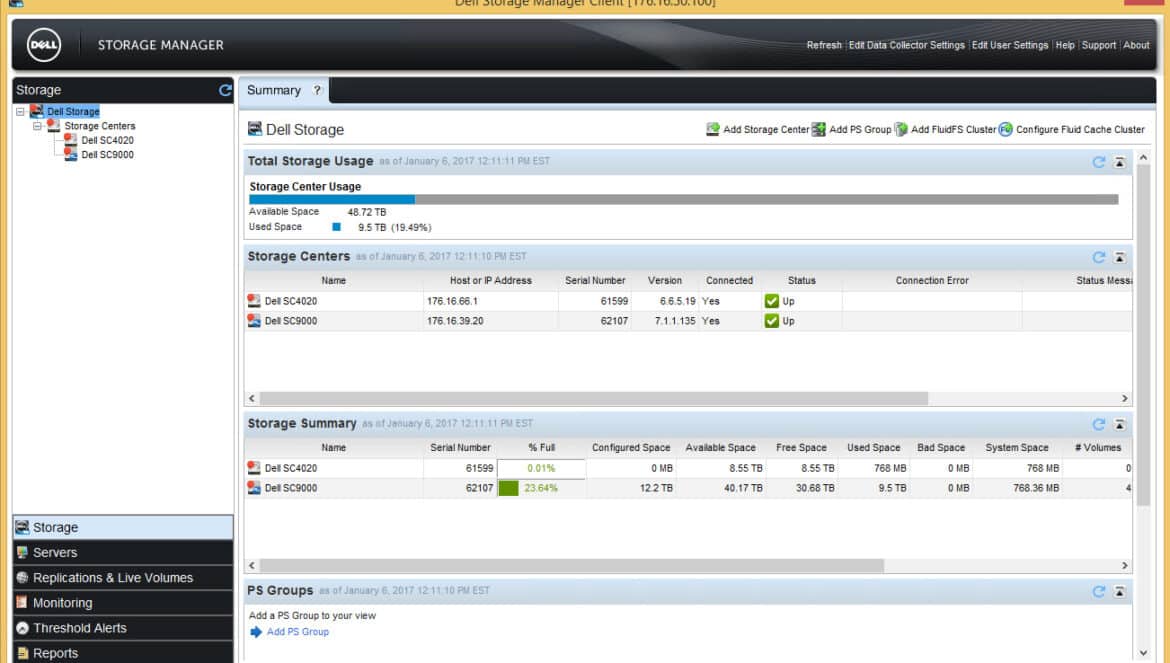Open the Threshold Alerts view

[x=123, y=628]
